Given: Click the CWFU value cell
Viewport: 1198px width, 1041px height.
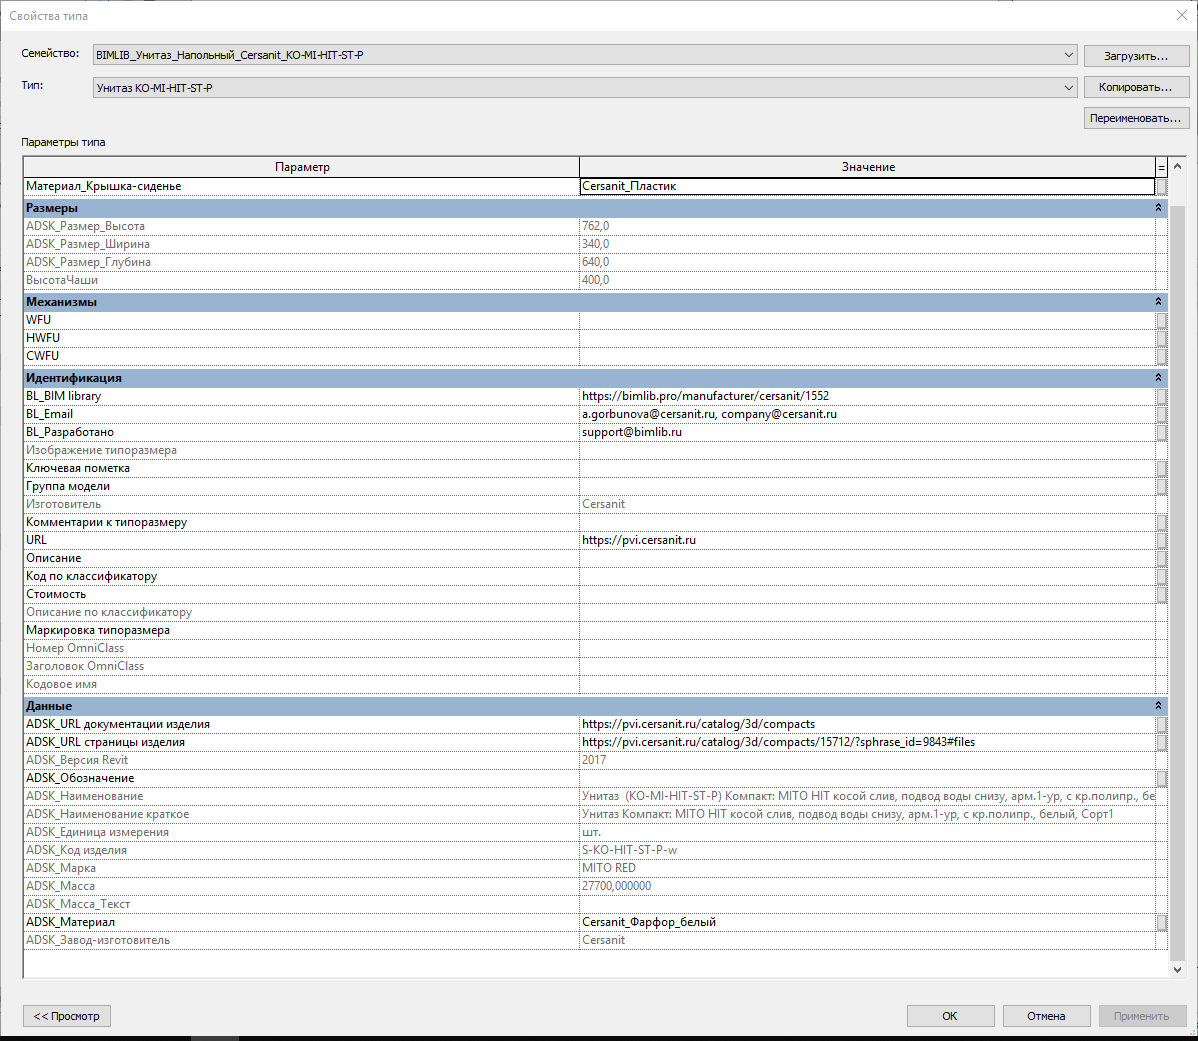Looking at the screenshot, I should pyautogui.click(x=867, y=356).
